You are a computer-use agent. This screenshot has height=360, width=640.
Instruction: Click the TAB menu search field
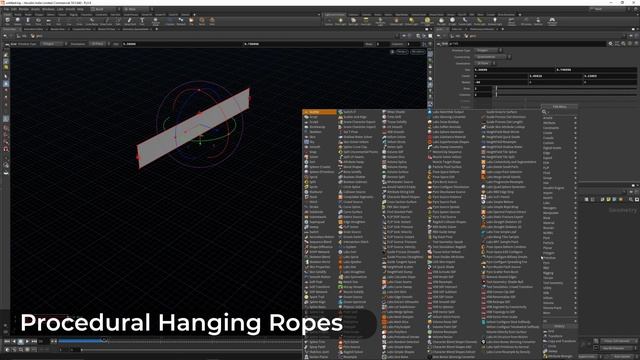[559, 112]
